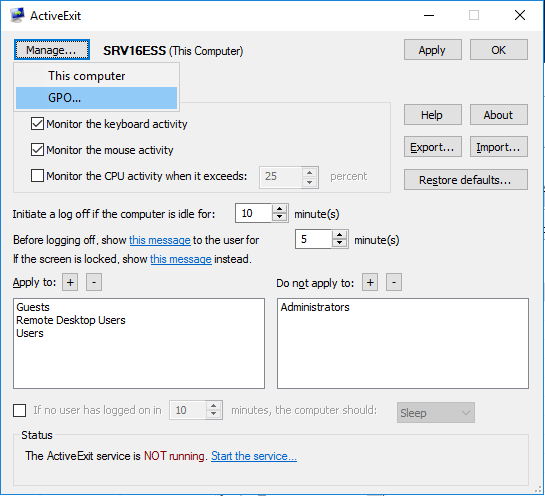The width and height of the screenshot is (545, 496).
Task: Enable Monitor the CPU activity checkbox
Action: 37,176
